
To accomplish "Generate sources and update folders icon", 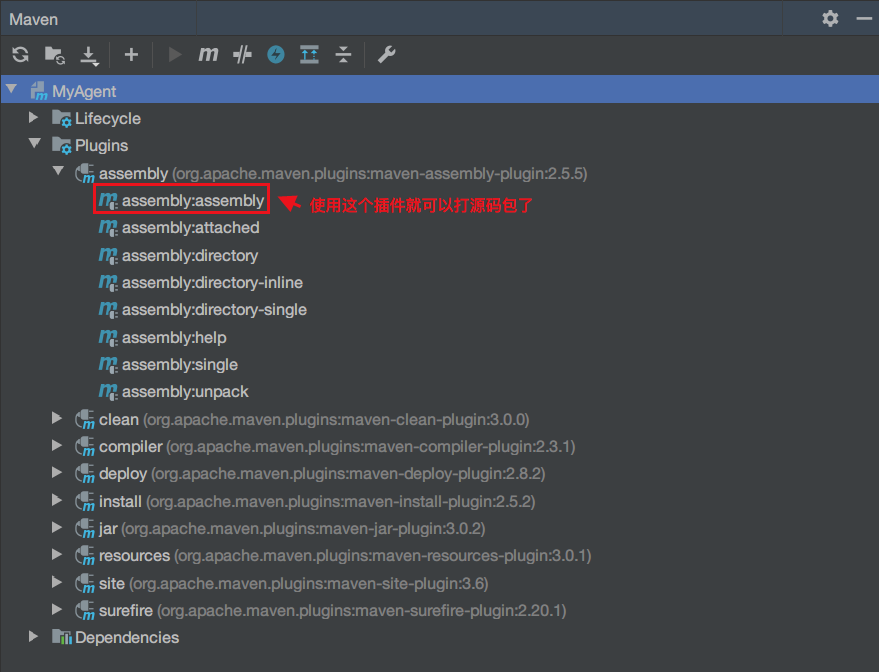I will coord(55,55).
